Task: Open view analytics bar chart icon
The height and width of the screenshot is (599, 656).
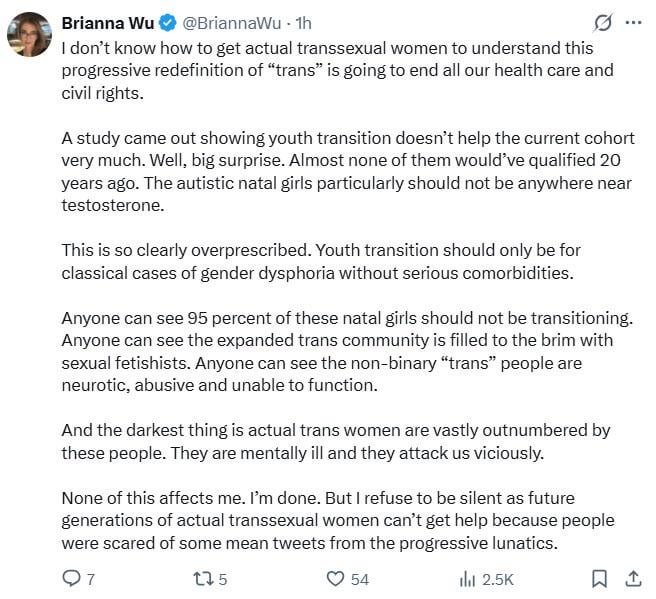Action: pyautogui.click(x=467, y=578)
